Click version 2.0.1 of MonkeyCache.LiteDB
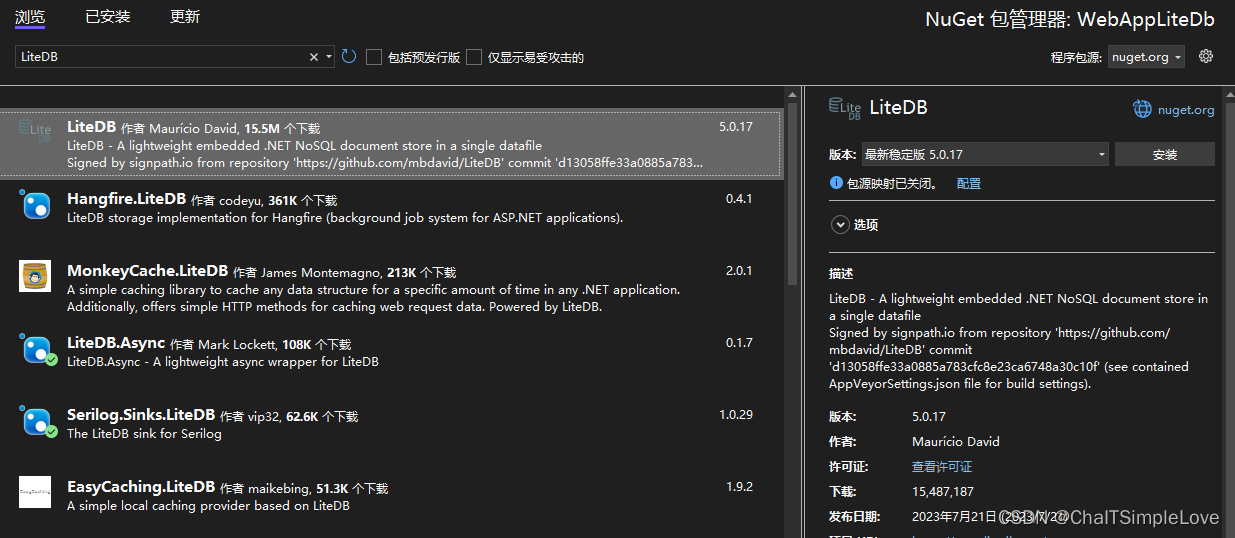This screenshot has height=538, width=1235. coord(739,271)
